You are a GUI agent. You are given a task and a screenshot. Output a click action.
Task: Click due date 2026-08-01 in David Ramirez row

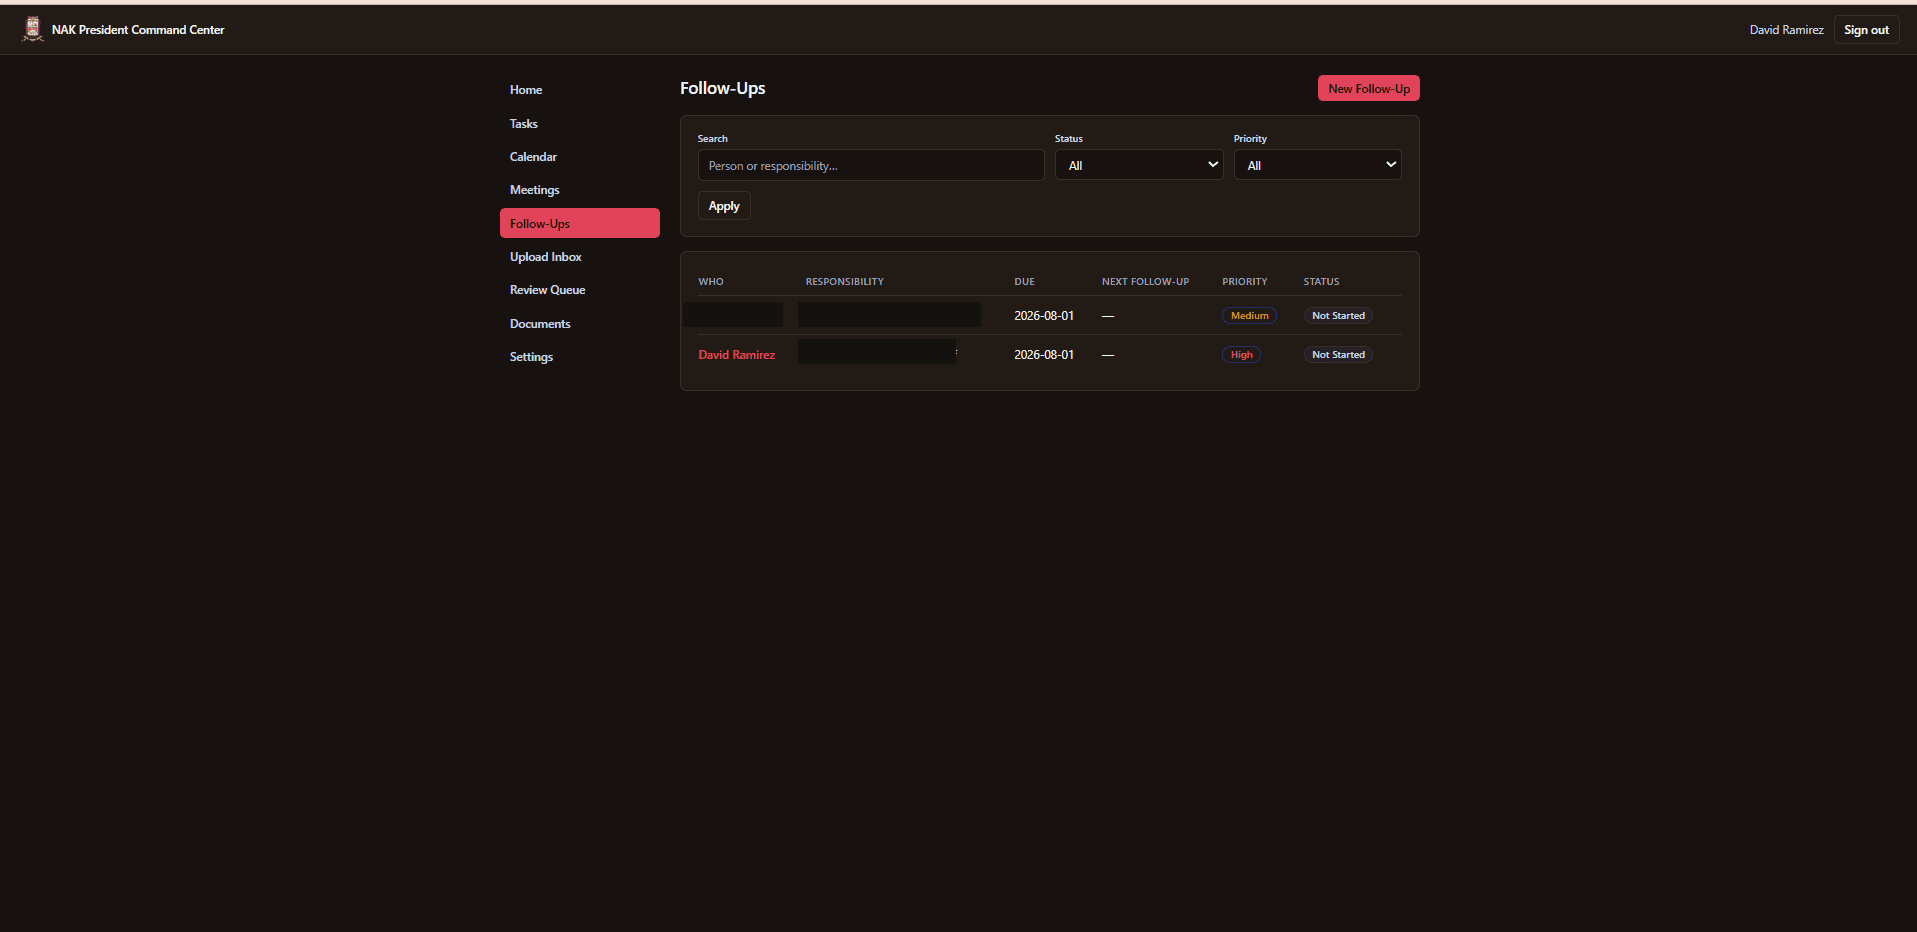(1044, 355)
